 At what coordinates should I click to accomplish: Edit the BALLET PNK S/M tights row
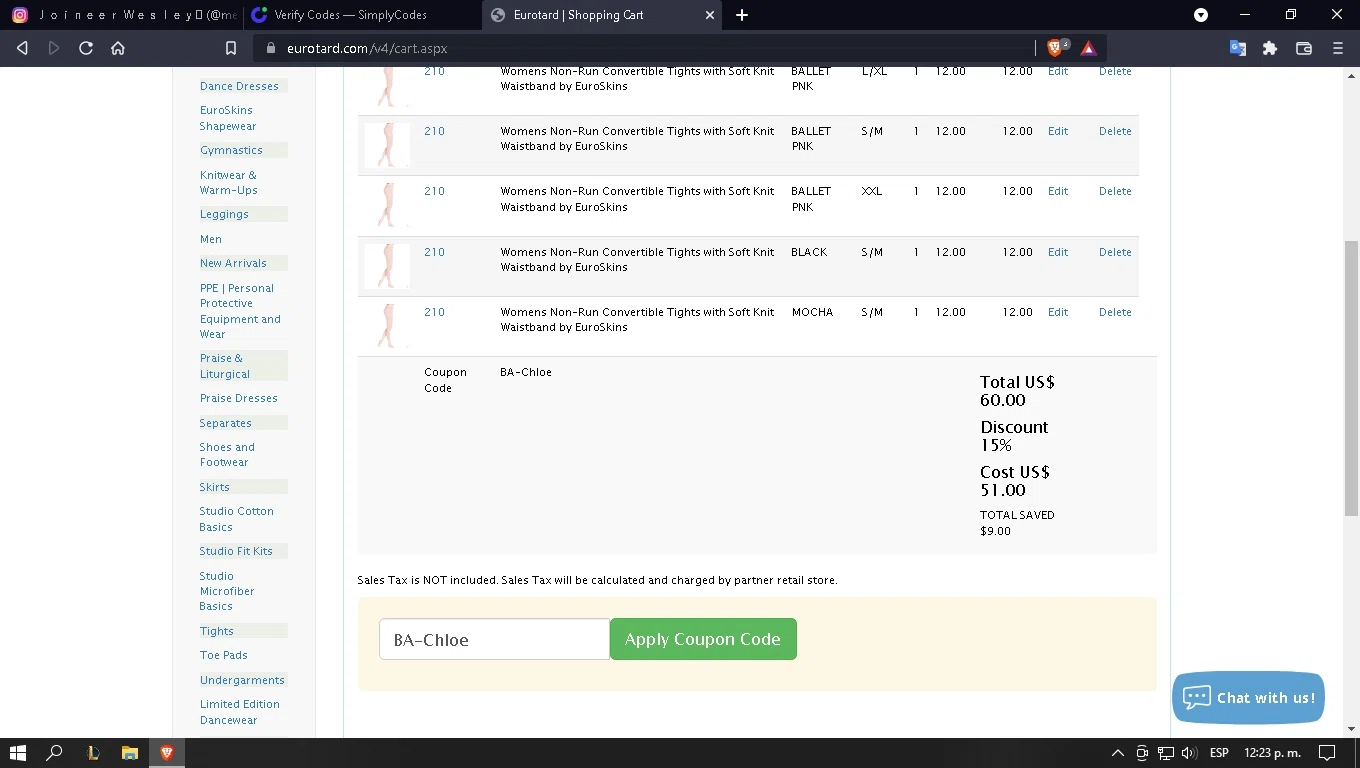(x=1058, y=131)
